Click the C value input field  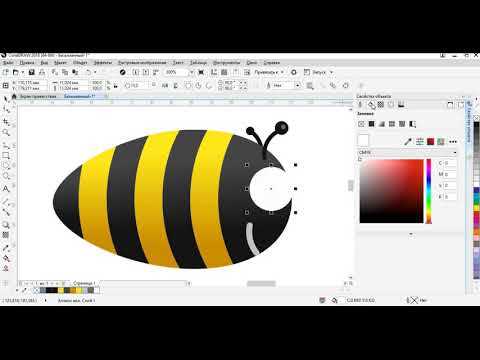point(450,163)
